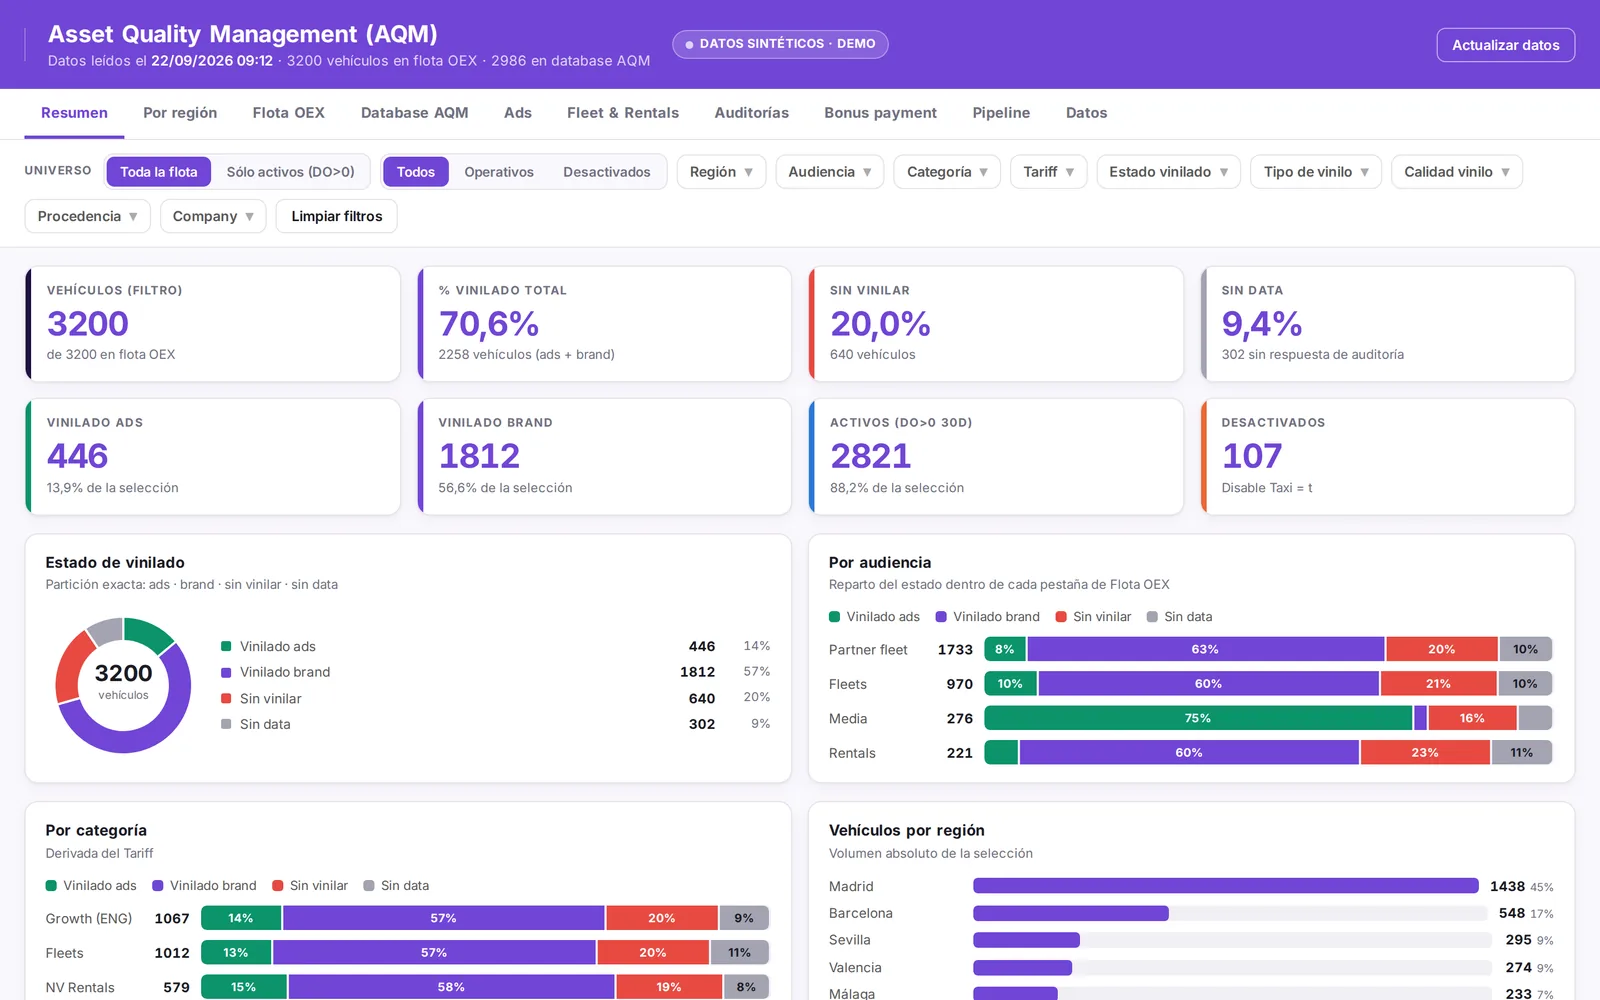
Task: Click the Vinilado ads swatch in Por audiencia legend
Action: point(834,617)
